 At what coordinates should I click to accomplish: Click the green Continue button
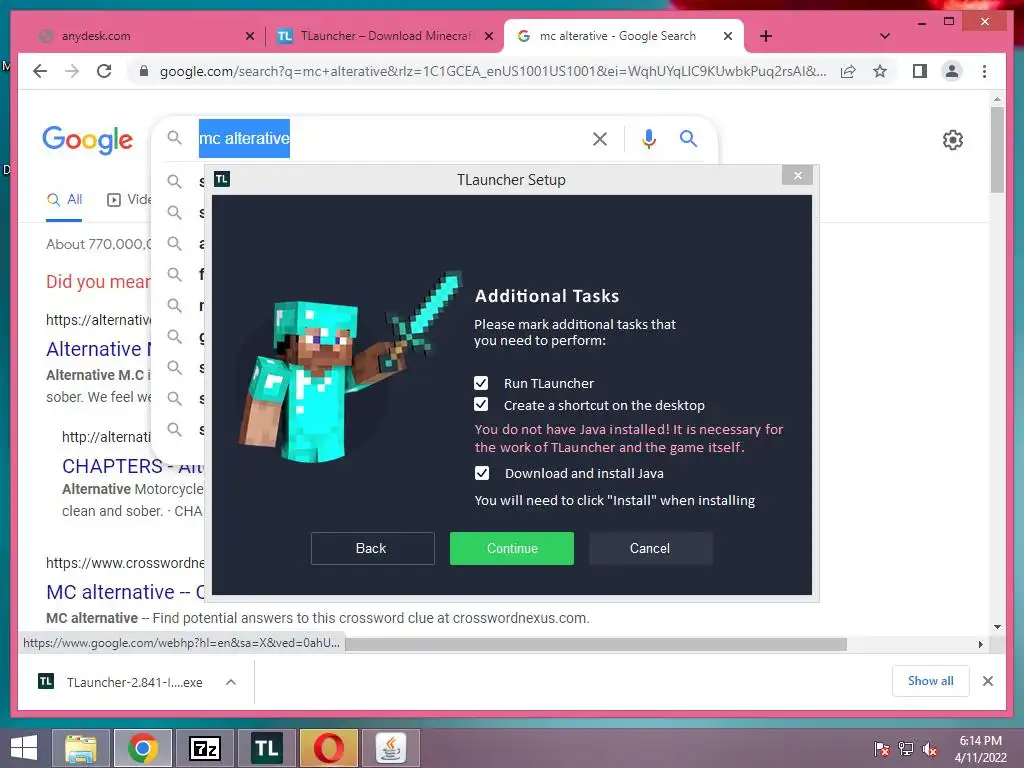pyautogui.click(x=511, y=548)
